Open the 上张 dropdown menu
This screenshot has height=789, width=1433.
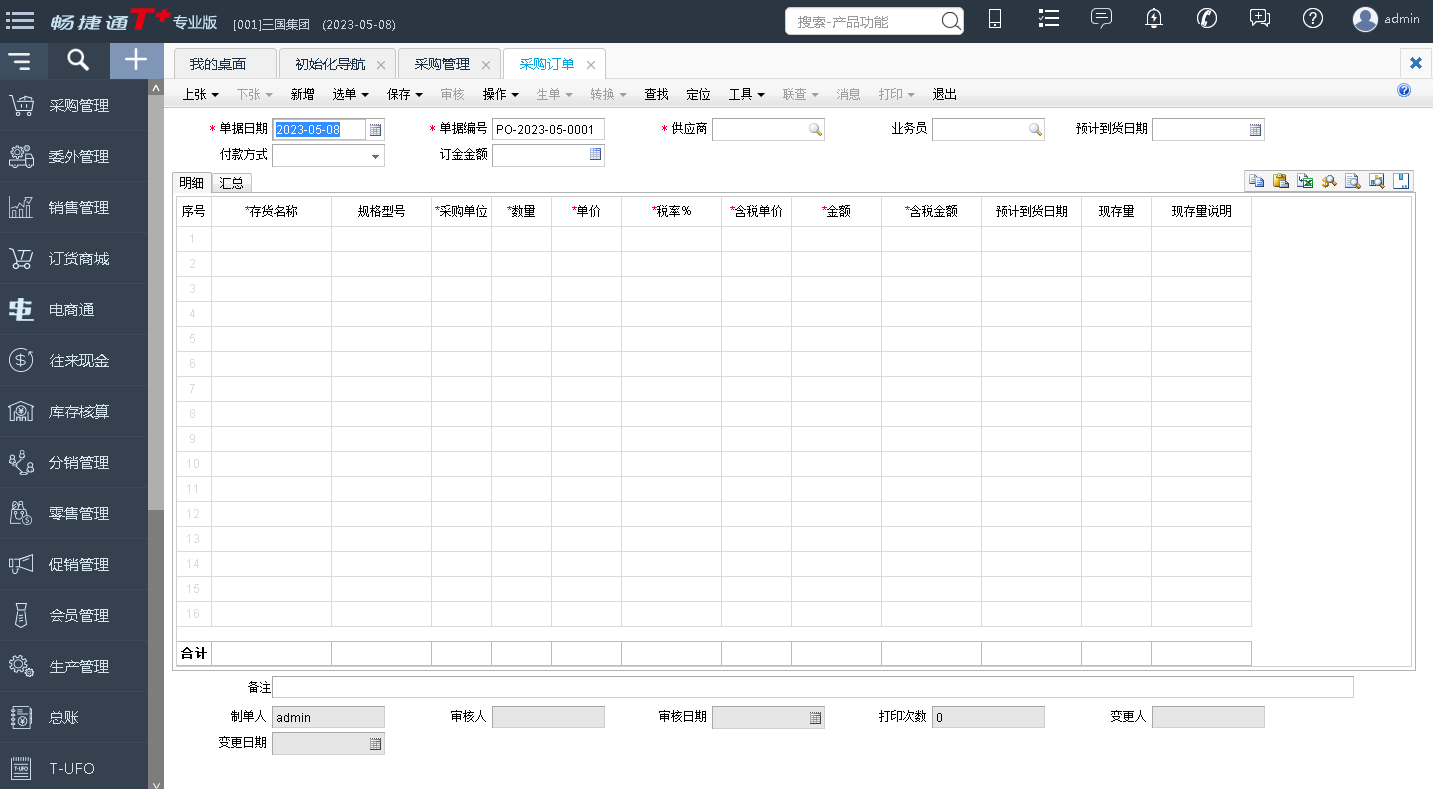pyautogui.click(x=201, y=94)
